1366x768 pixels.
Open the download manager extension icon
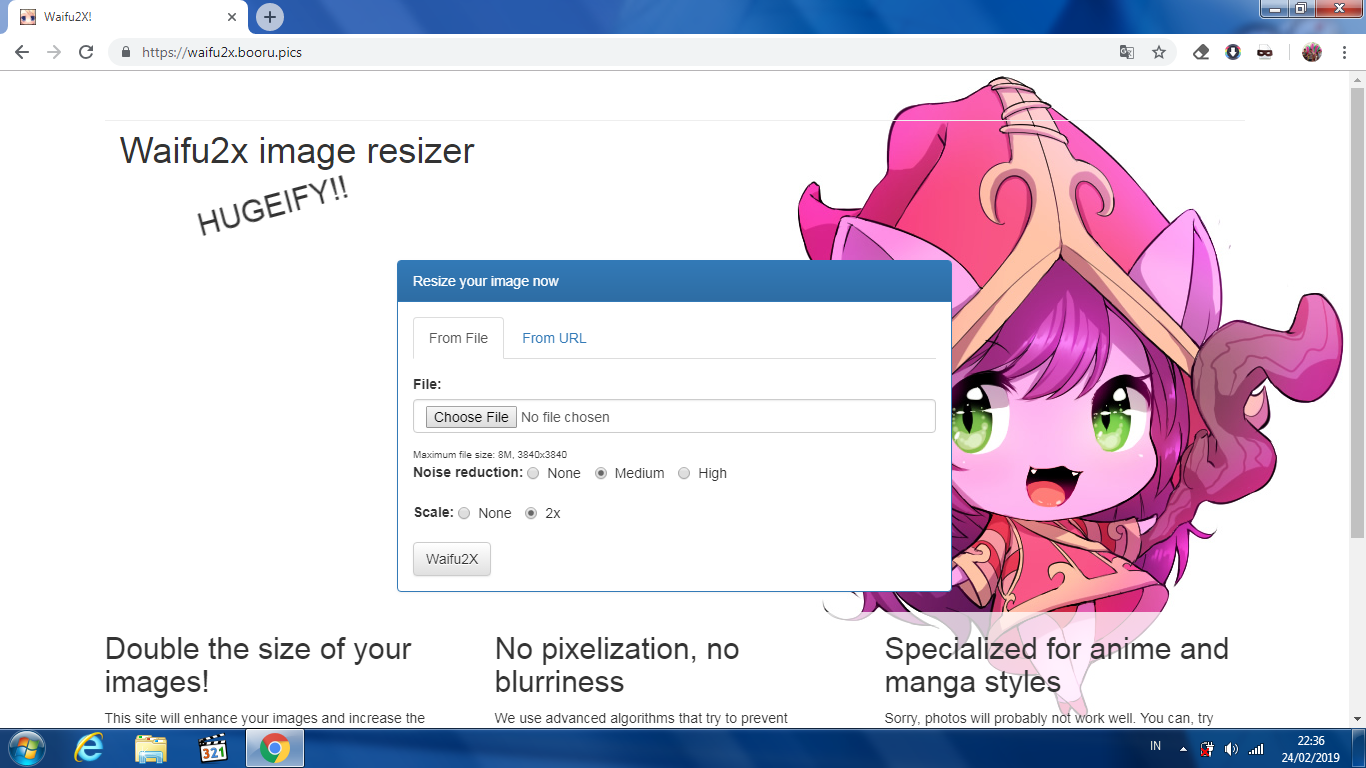[1233, 52]
